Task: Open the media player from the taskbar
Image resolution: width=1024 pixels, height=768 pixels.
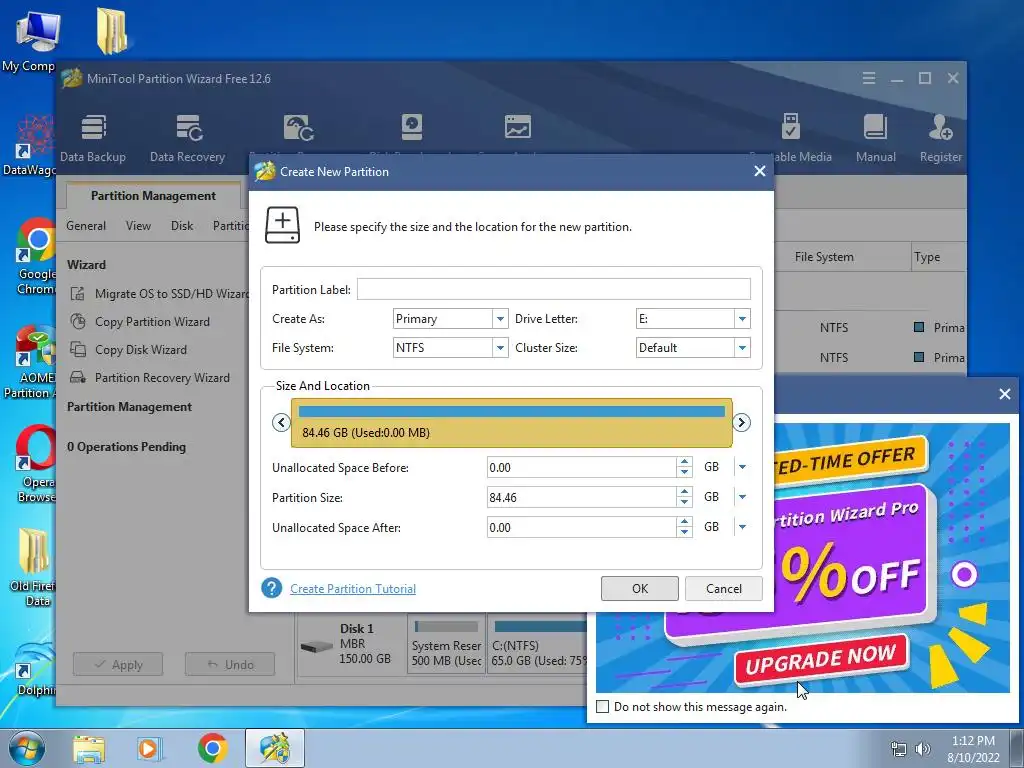Action: pos(148,748)
